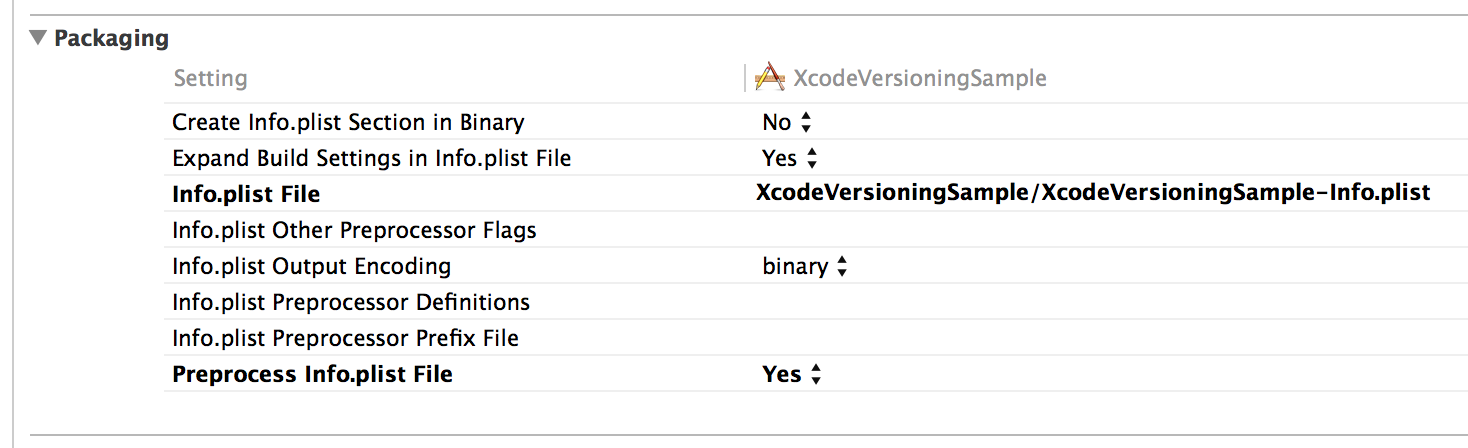The width and height of the screenshot is (1468, 448).
Task: Click the Packaging section title
Action: pyautogui.click(x=111, y=38)
